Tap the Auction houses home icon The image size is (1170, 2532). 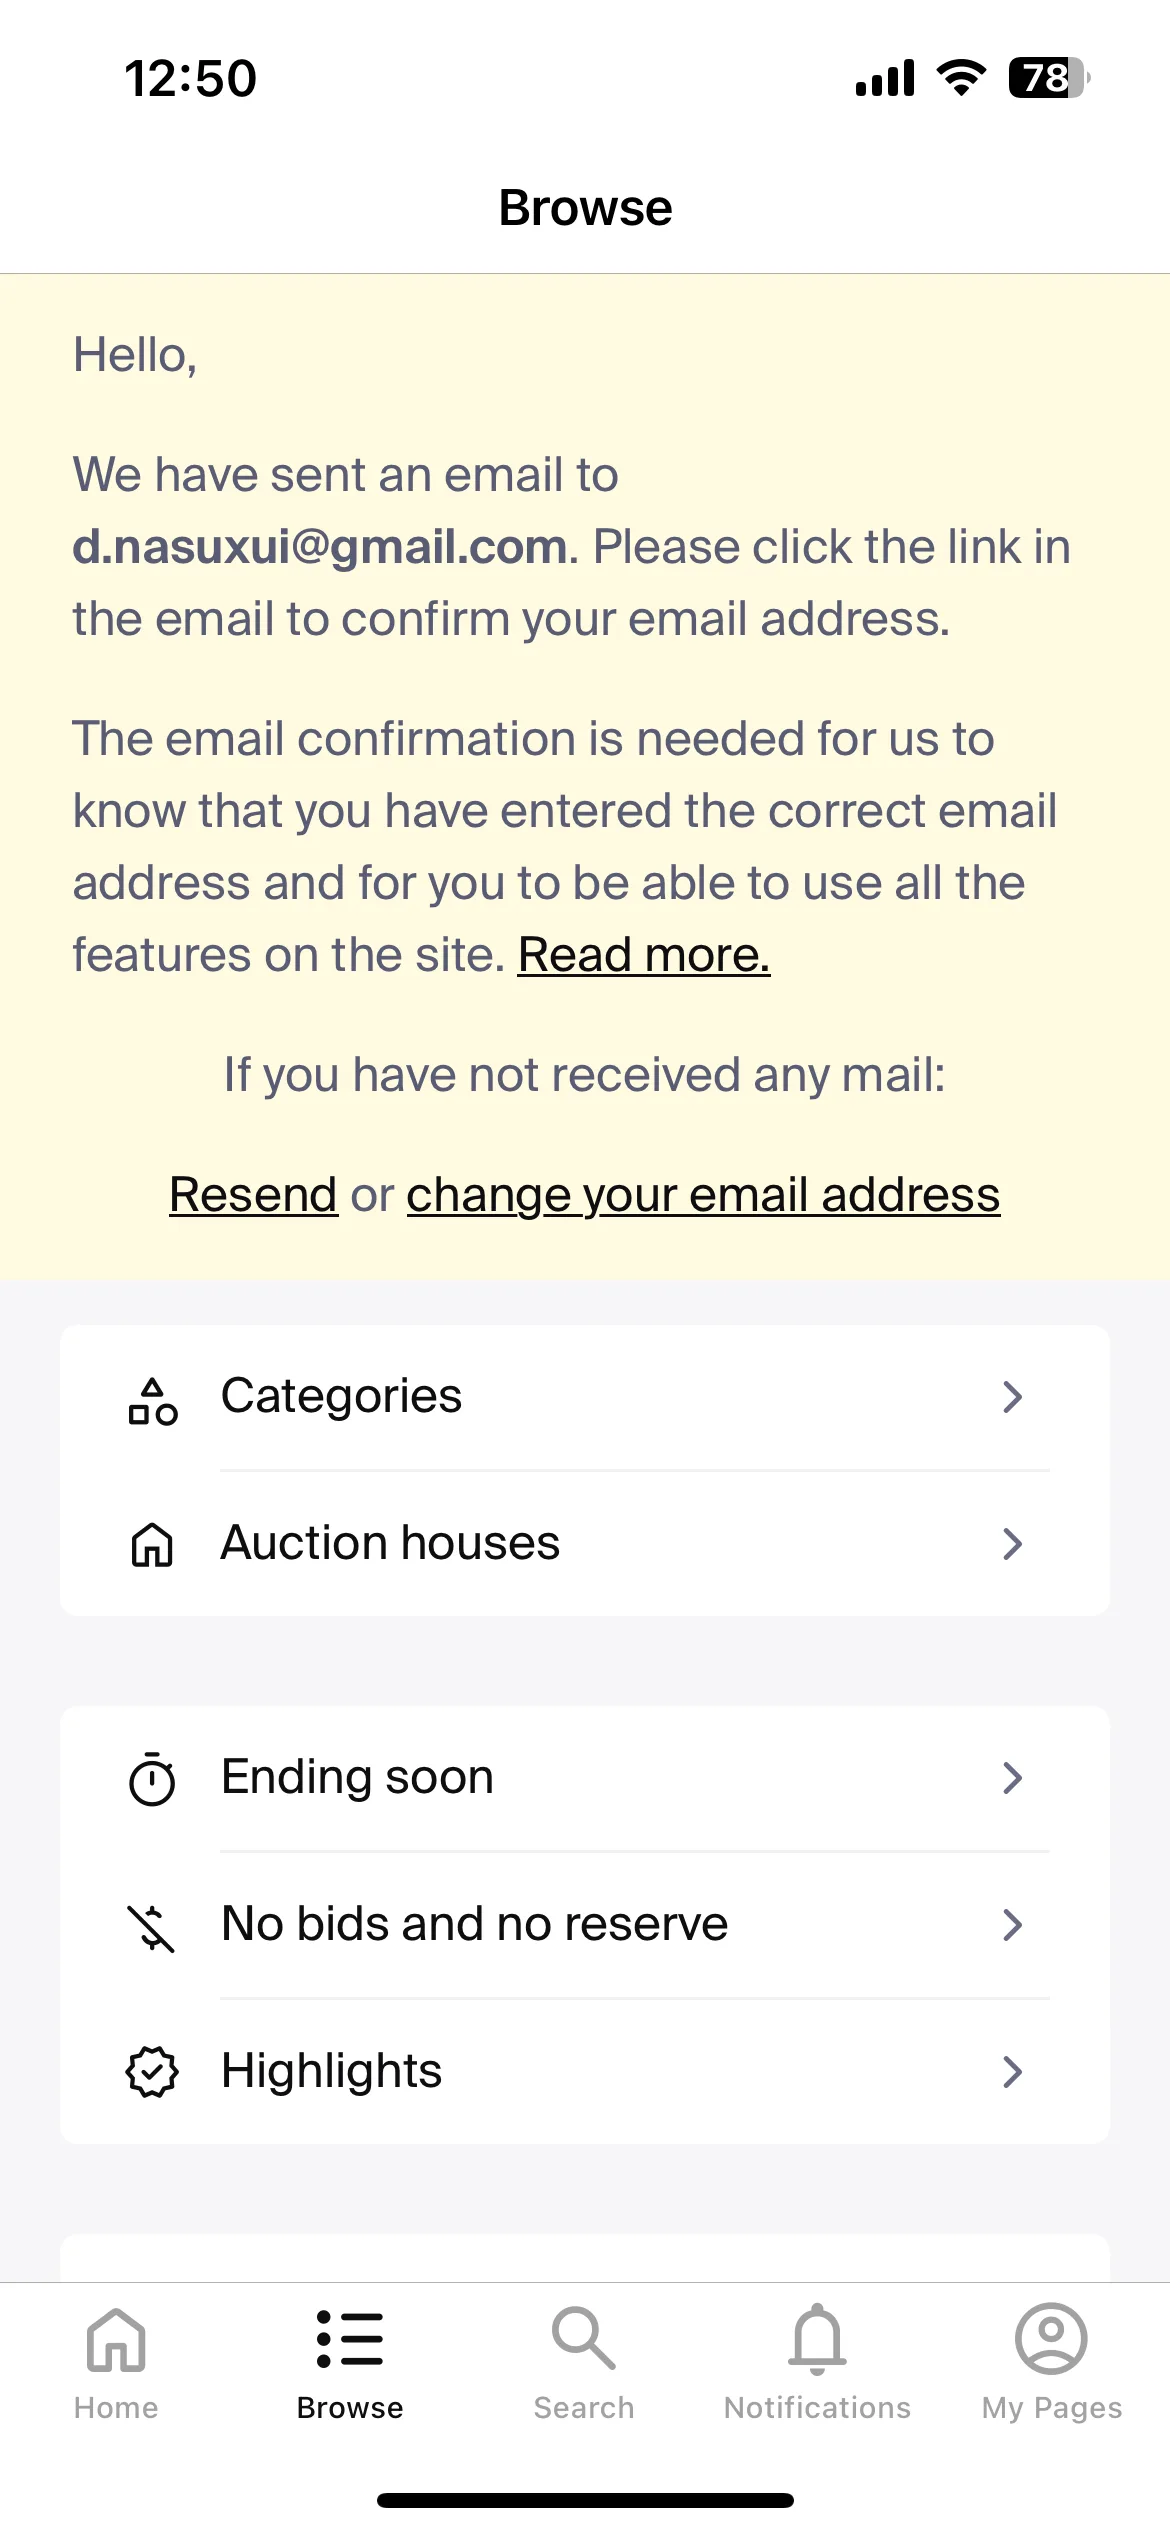(152, 1544)
